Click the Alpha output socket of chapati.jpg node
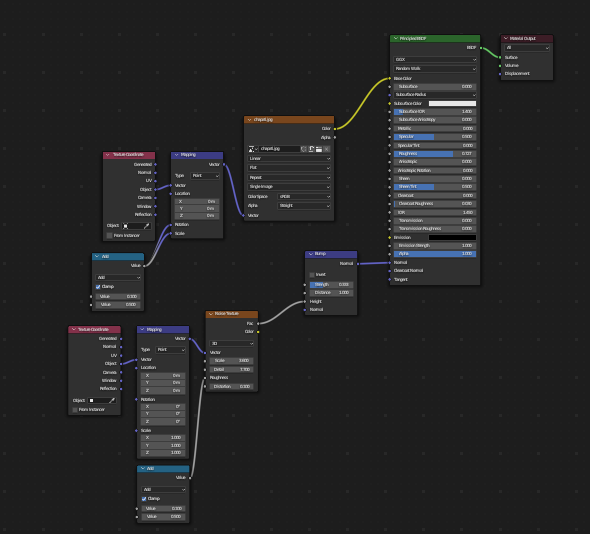The height and width of the screenshot is (534, 590). click(335, 138)
